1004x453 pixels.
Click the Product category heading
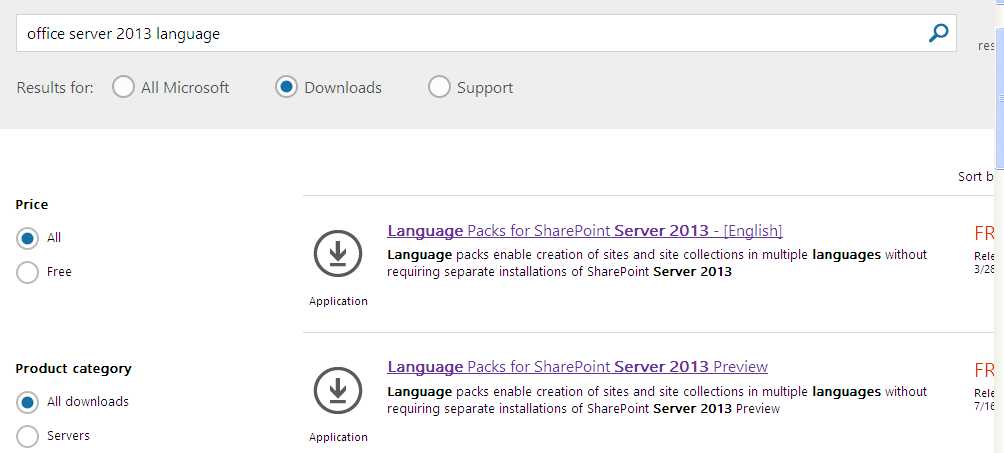tap(73, 368)
